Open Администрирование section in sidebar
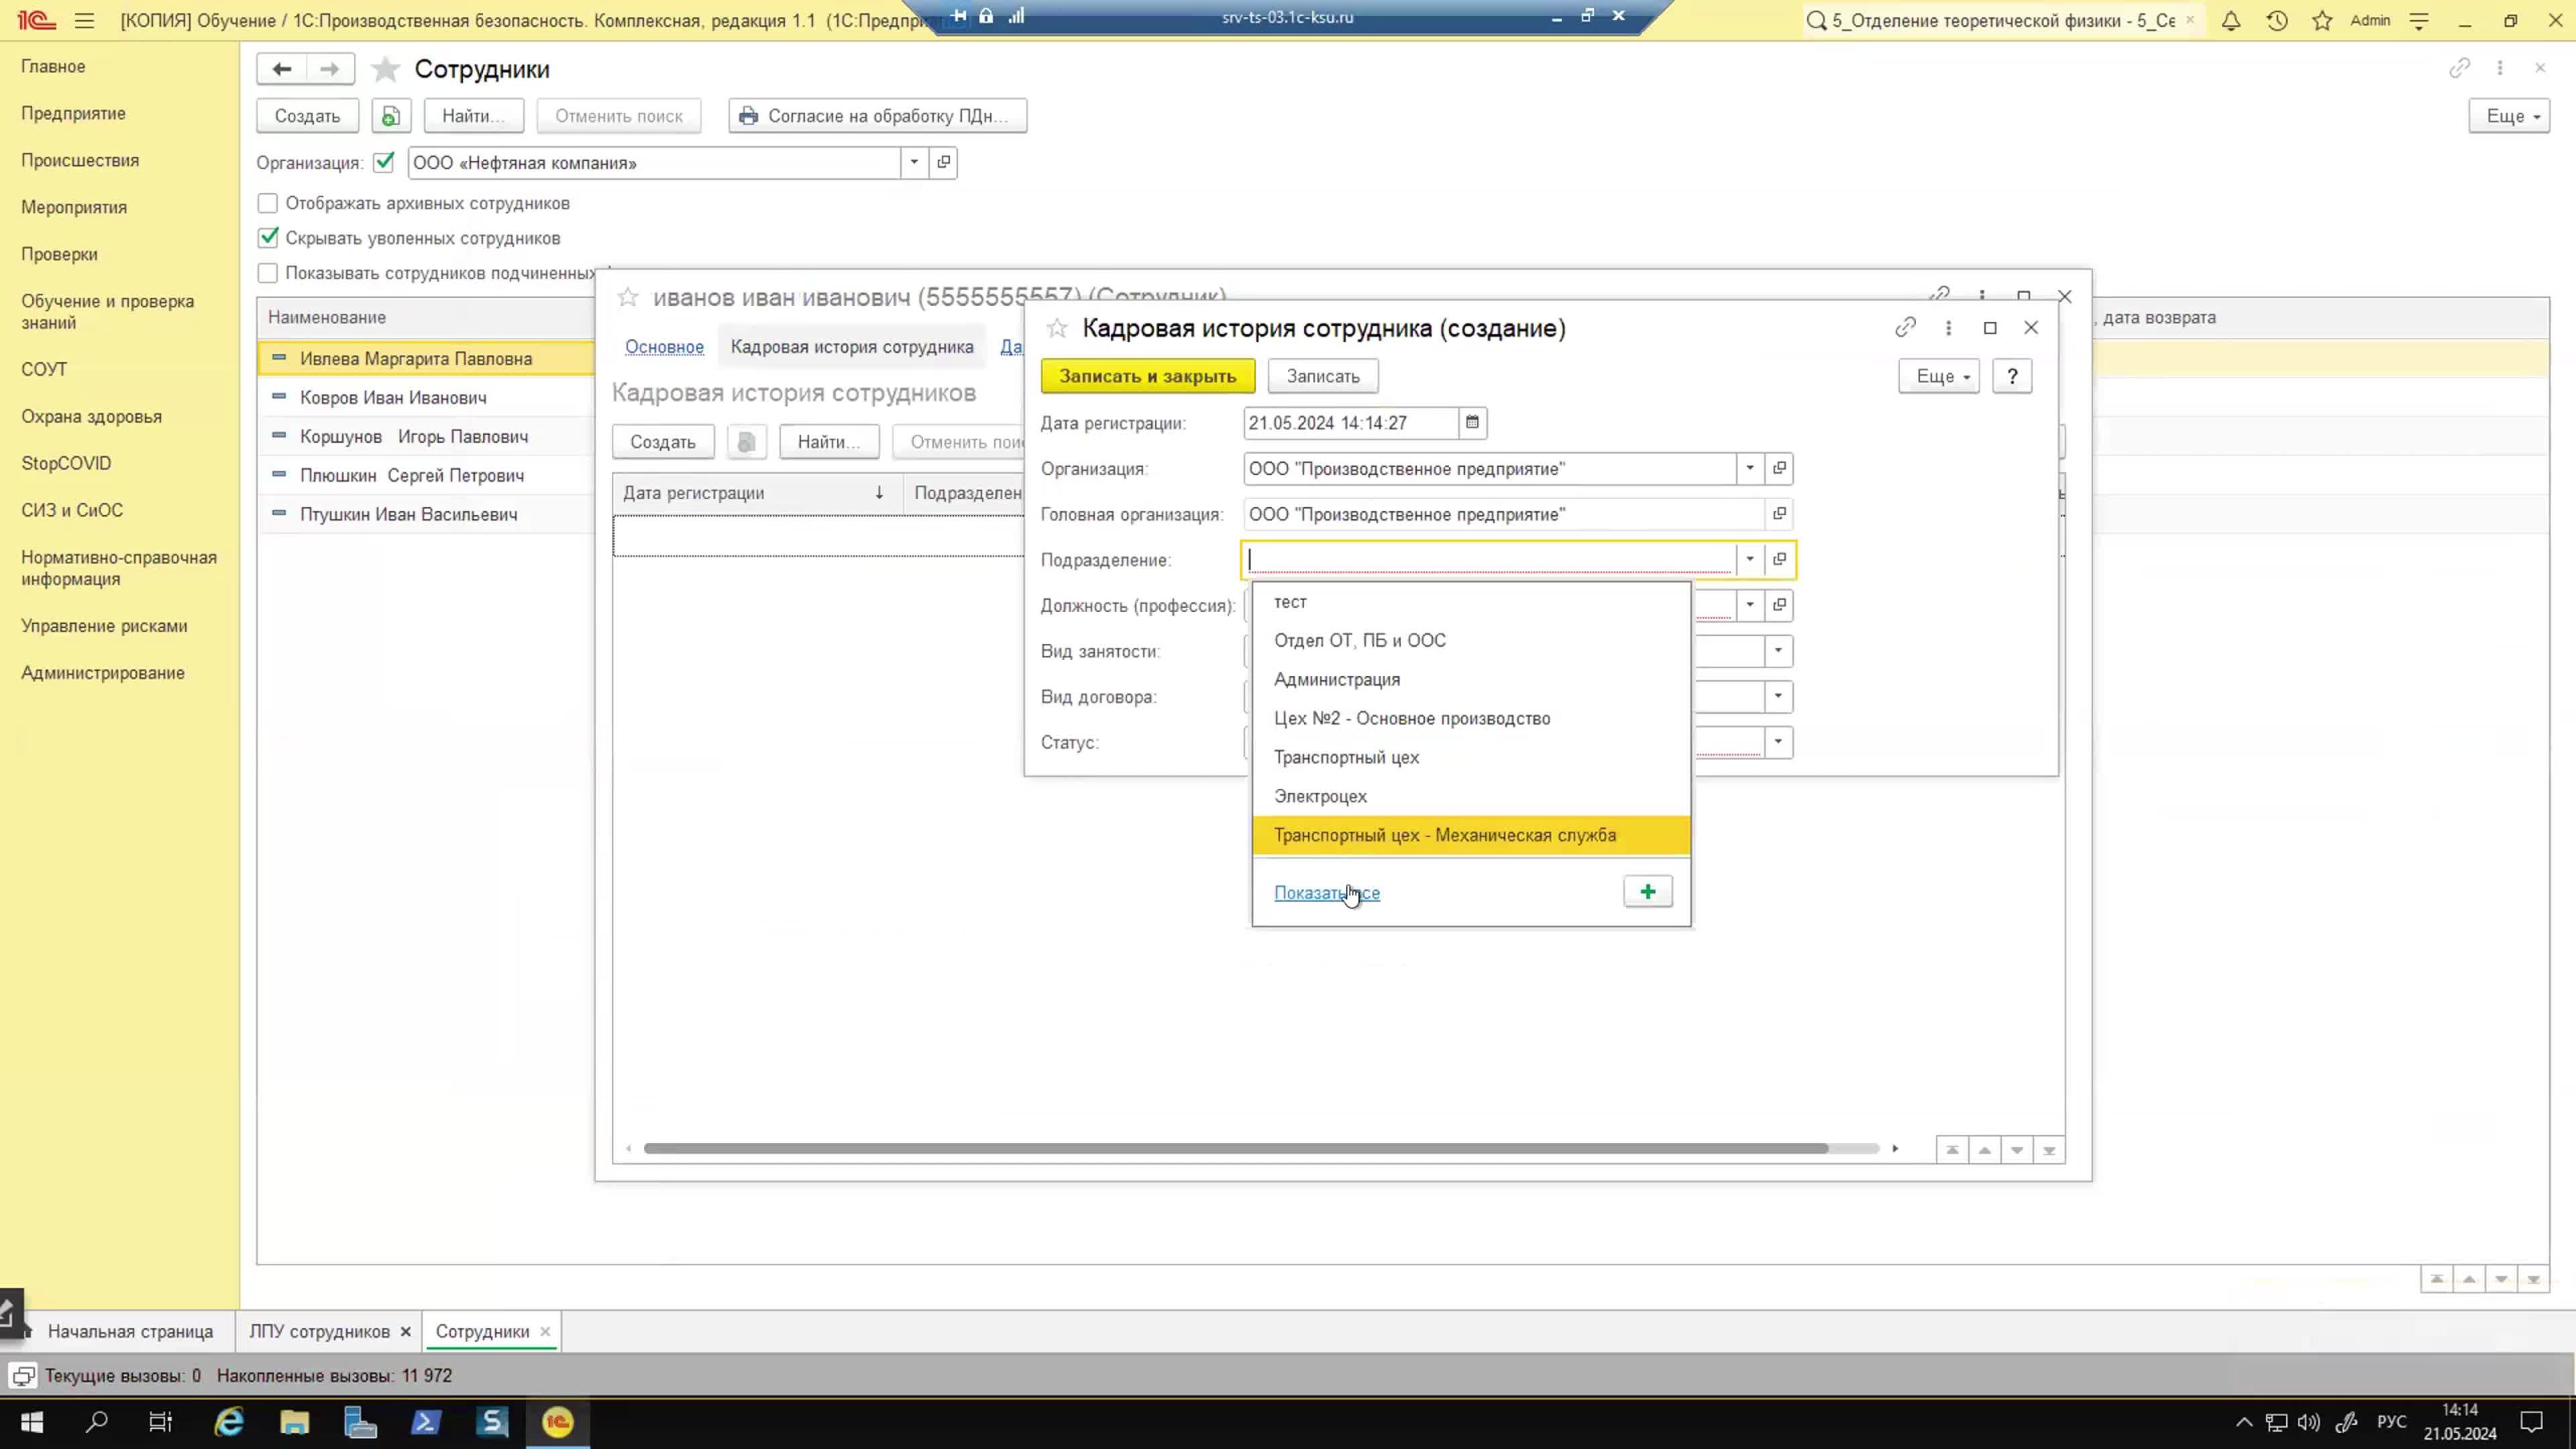 click(103, 673)
